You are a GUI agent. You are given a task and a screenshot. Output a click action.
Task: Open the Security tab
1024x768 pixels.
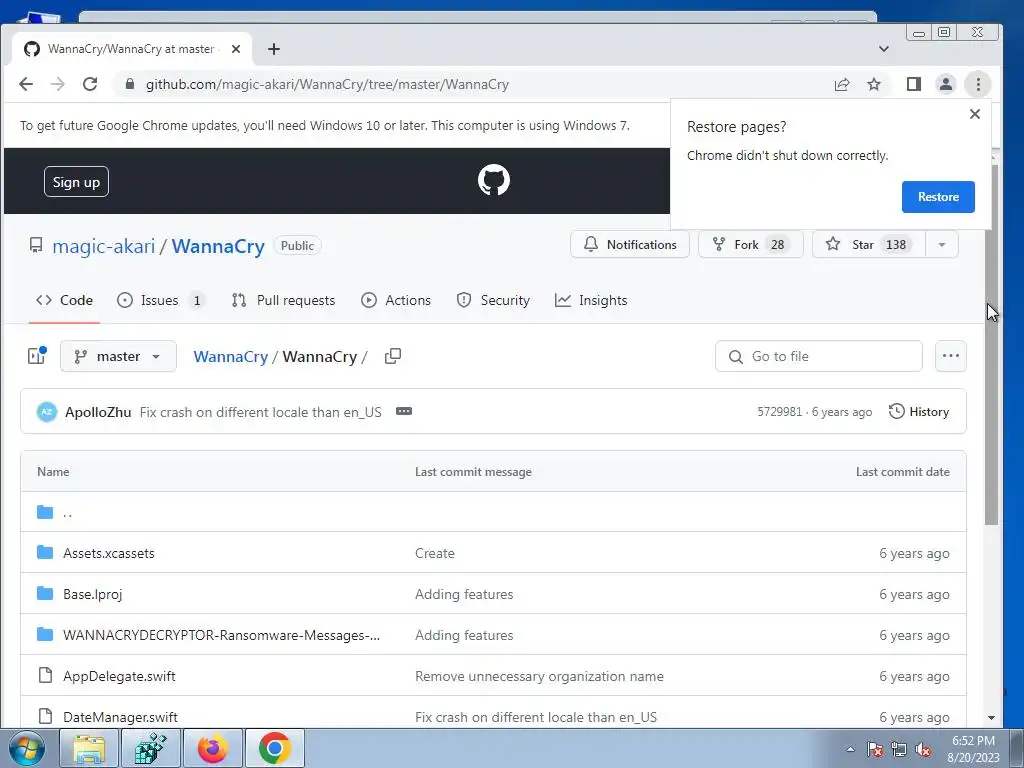493,300
